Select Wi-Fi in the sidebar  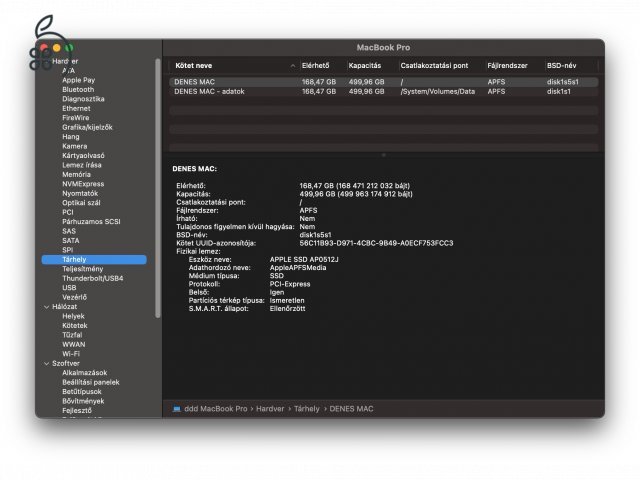pos(71,353)
